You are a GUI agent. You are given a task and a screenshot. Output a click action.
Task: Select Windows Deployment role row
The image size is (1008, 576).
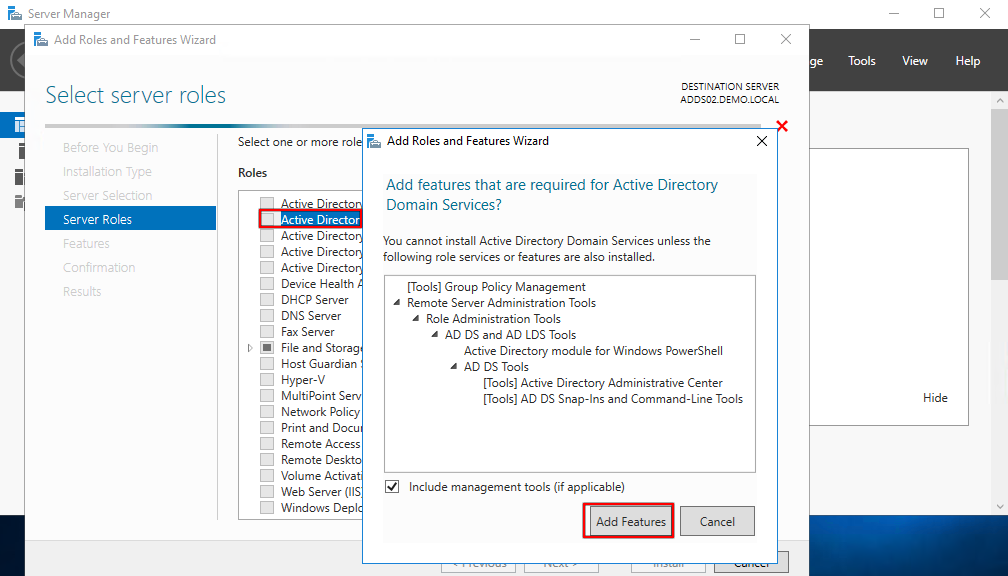(x=321, y=508)
